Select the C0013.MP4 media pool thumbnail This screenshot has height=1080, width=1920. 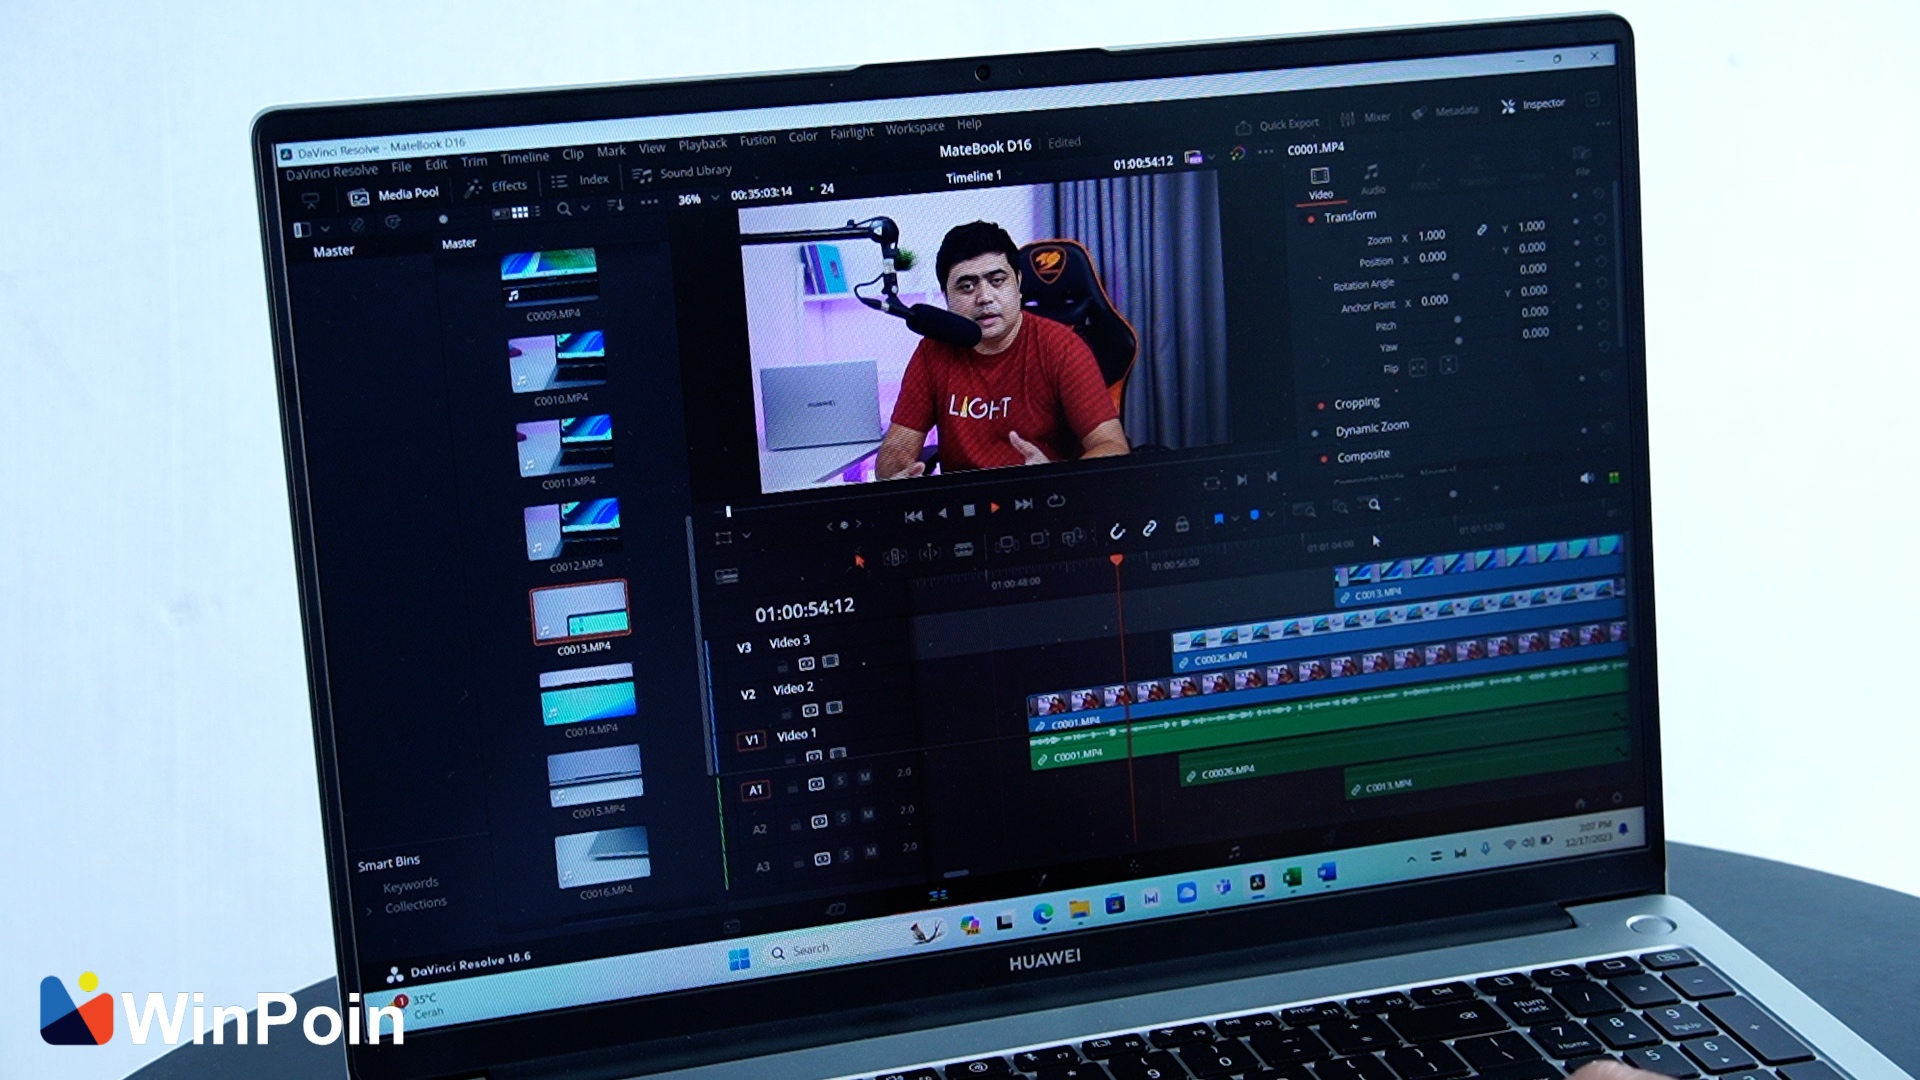(x=580, y=611)
